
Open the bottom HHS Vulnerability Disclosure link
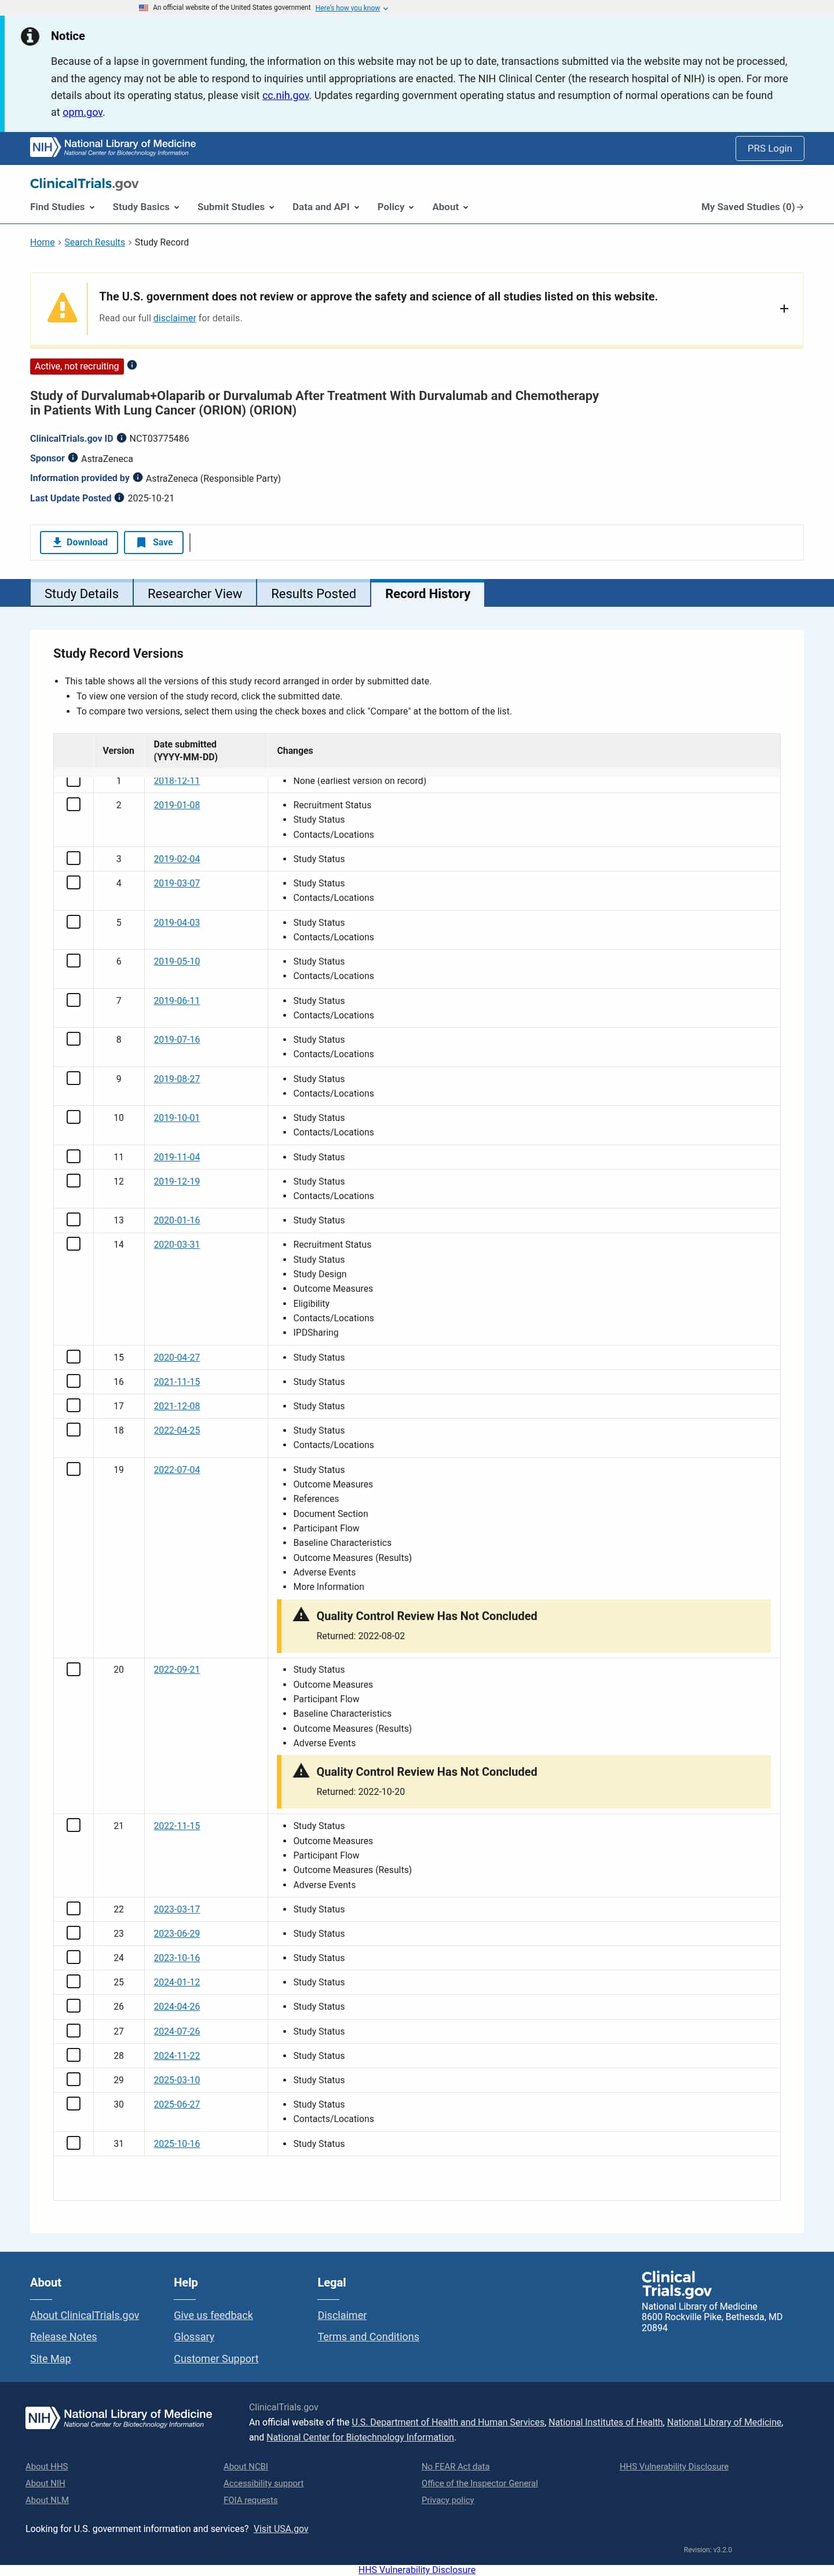point(417,2569)
